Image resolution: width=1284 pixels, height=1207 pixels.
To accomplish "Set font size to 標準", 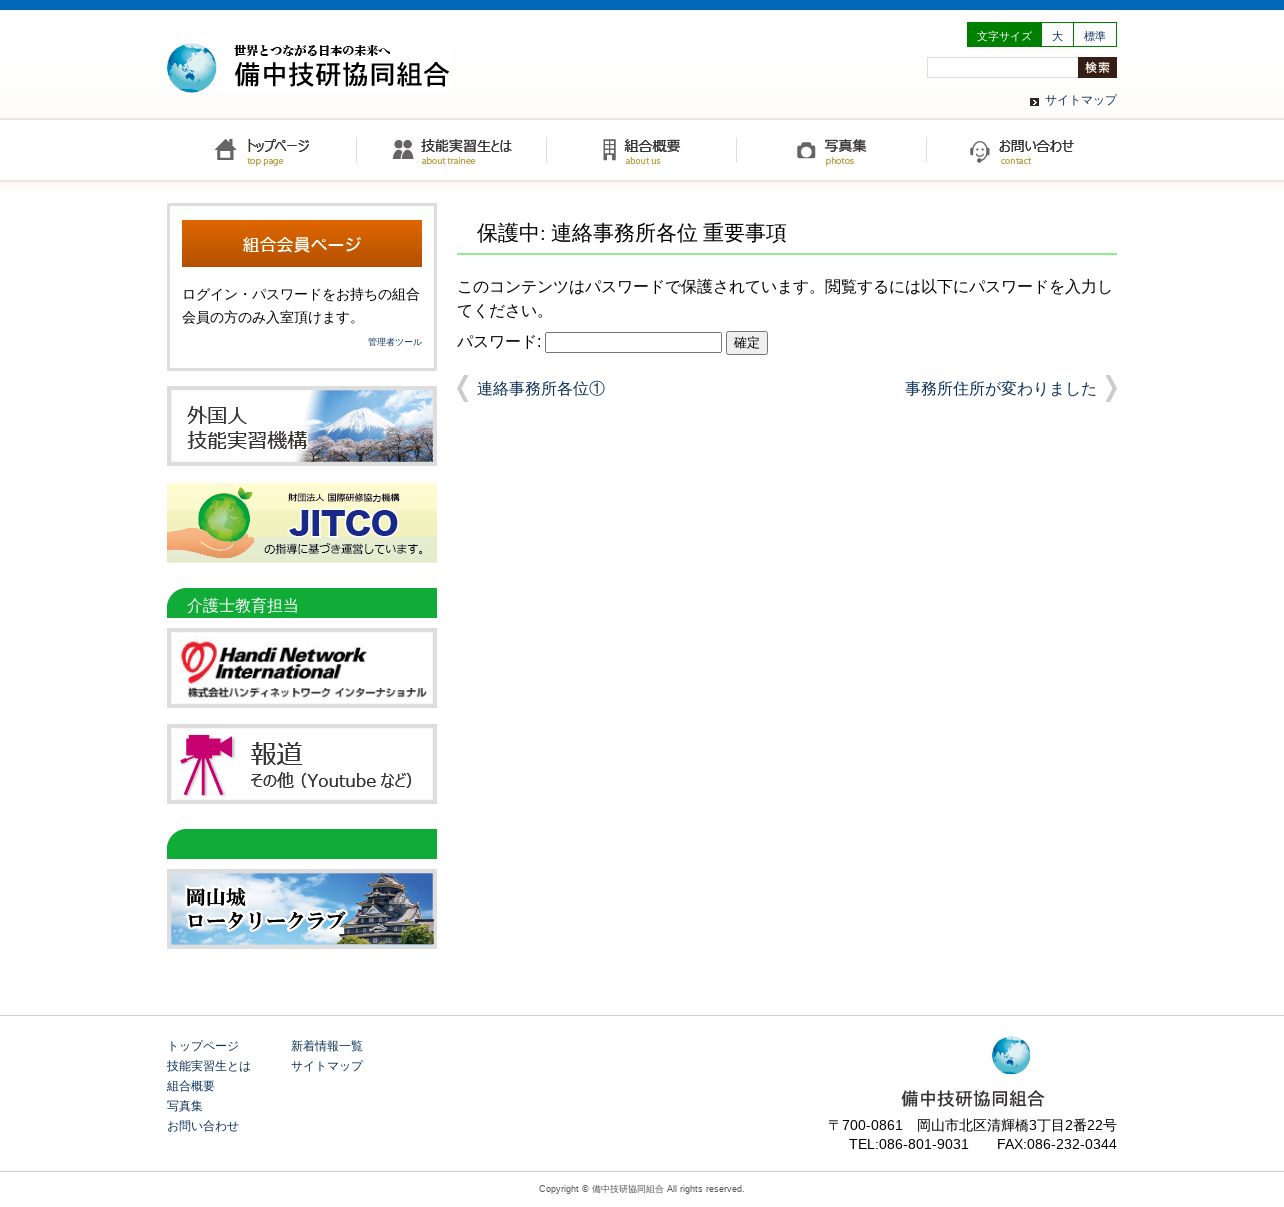I will 1095,35.
